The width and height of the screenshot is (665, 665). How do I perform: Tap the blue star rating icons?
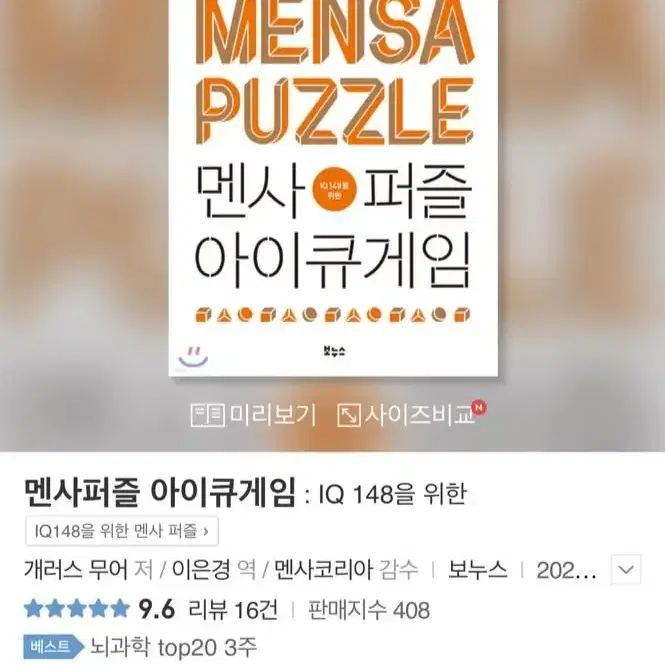point(77,609)
